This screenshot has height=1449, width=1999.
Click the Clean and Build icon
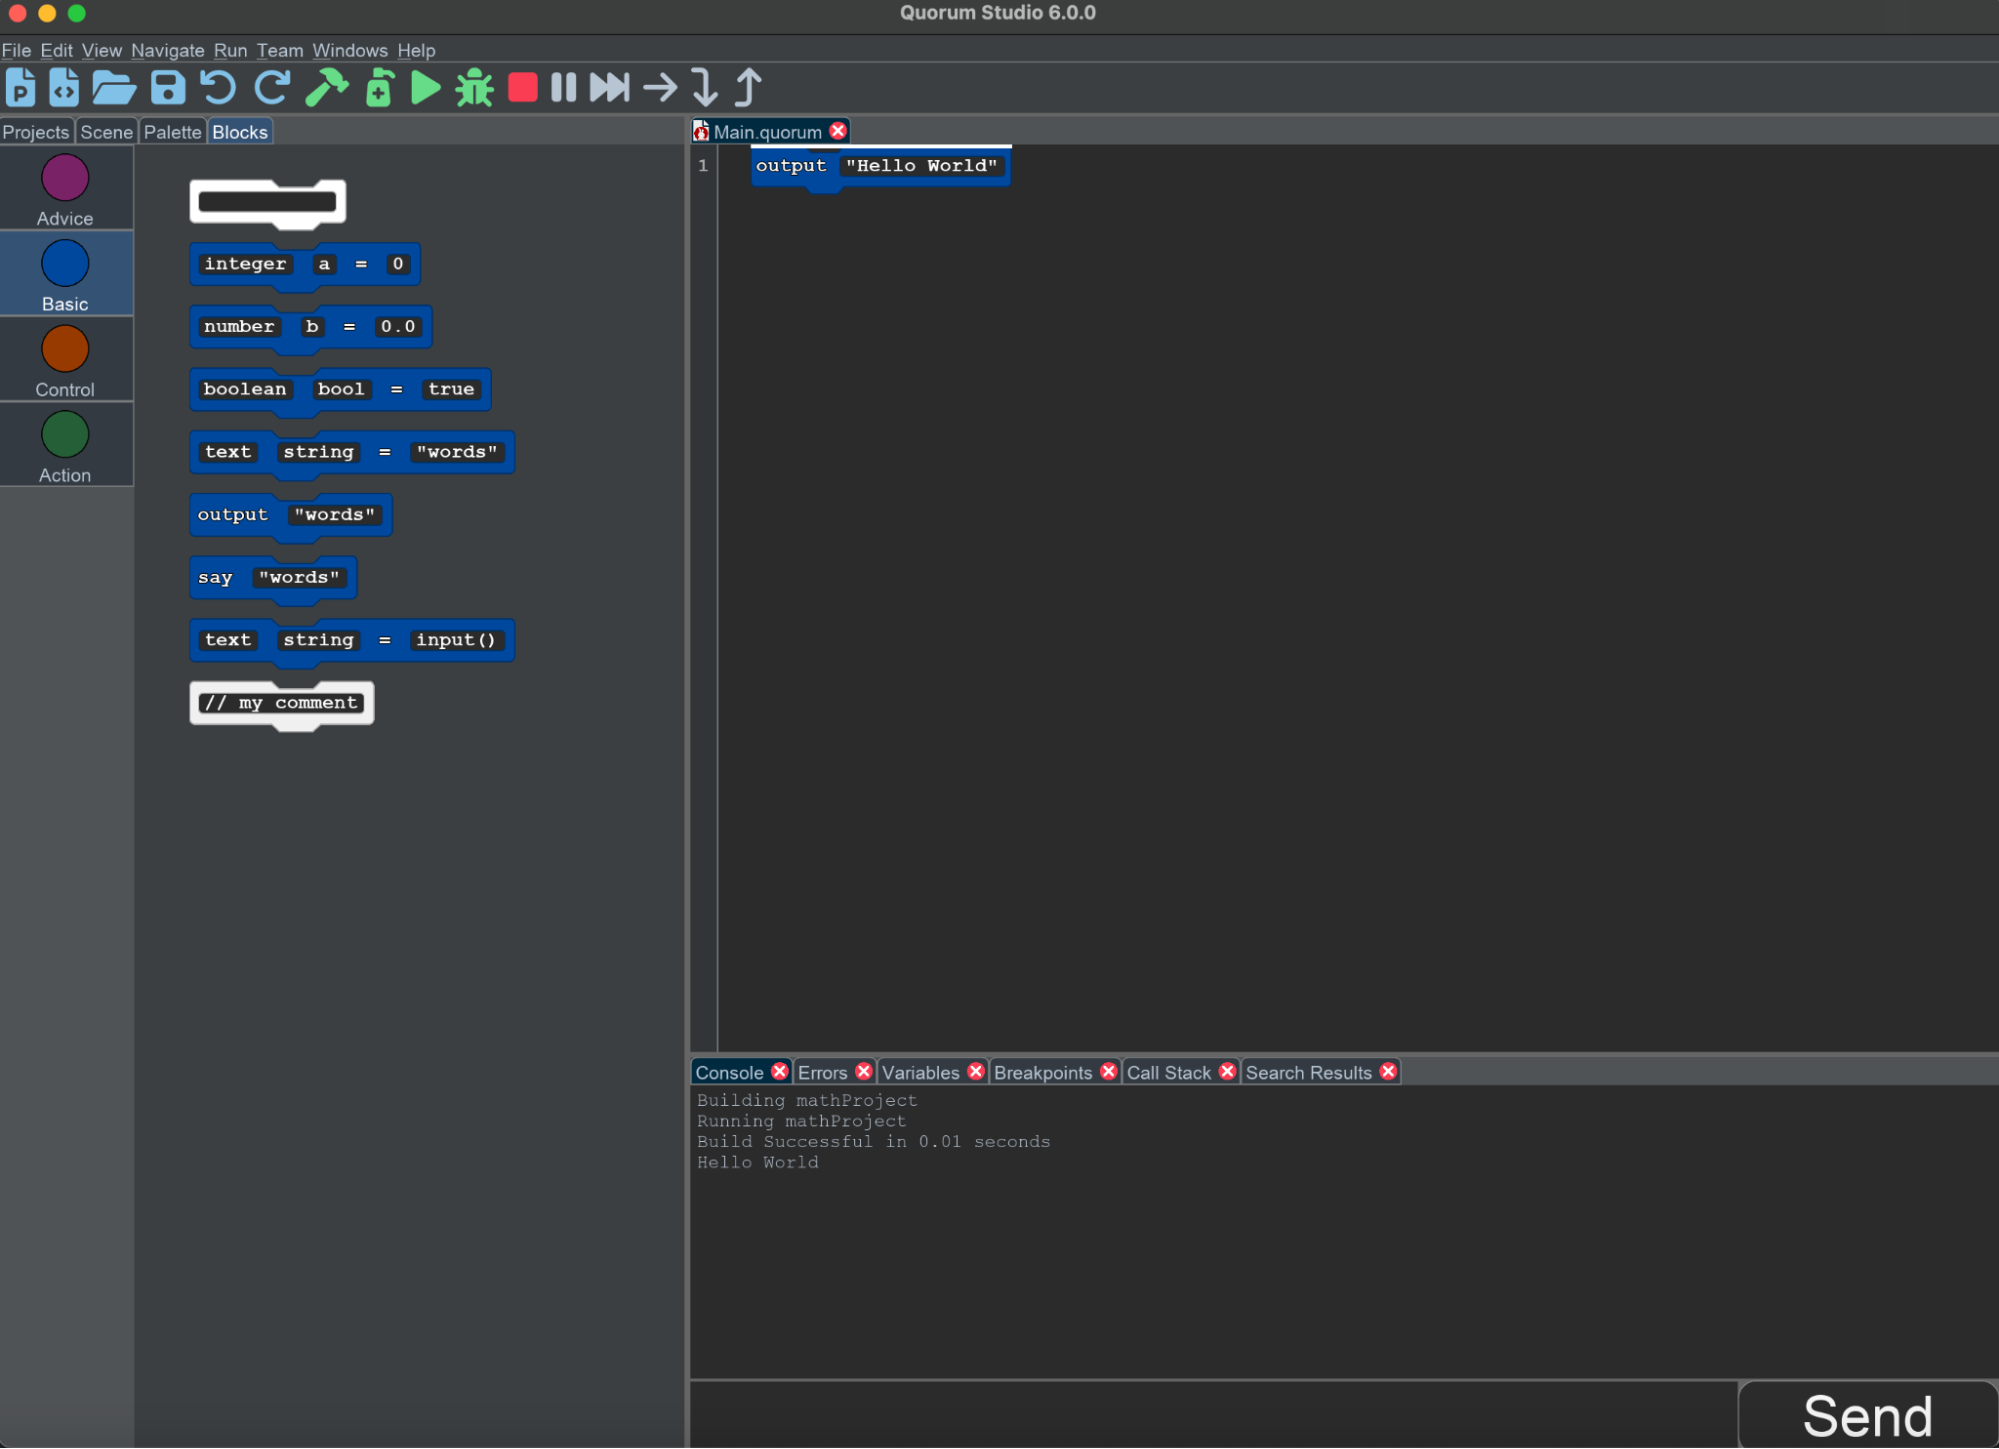[379, 88]
